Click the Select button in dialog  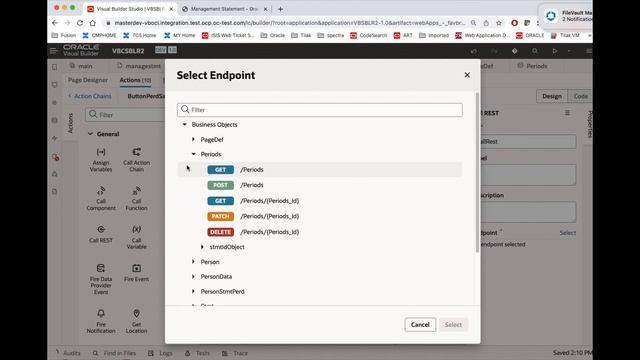[453, 324]
